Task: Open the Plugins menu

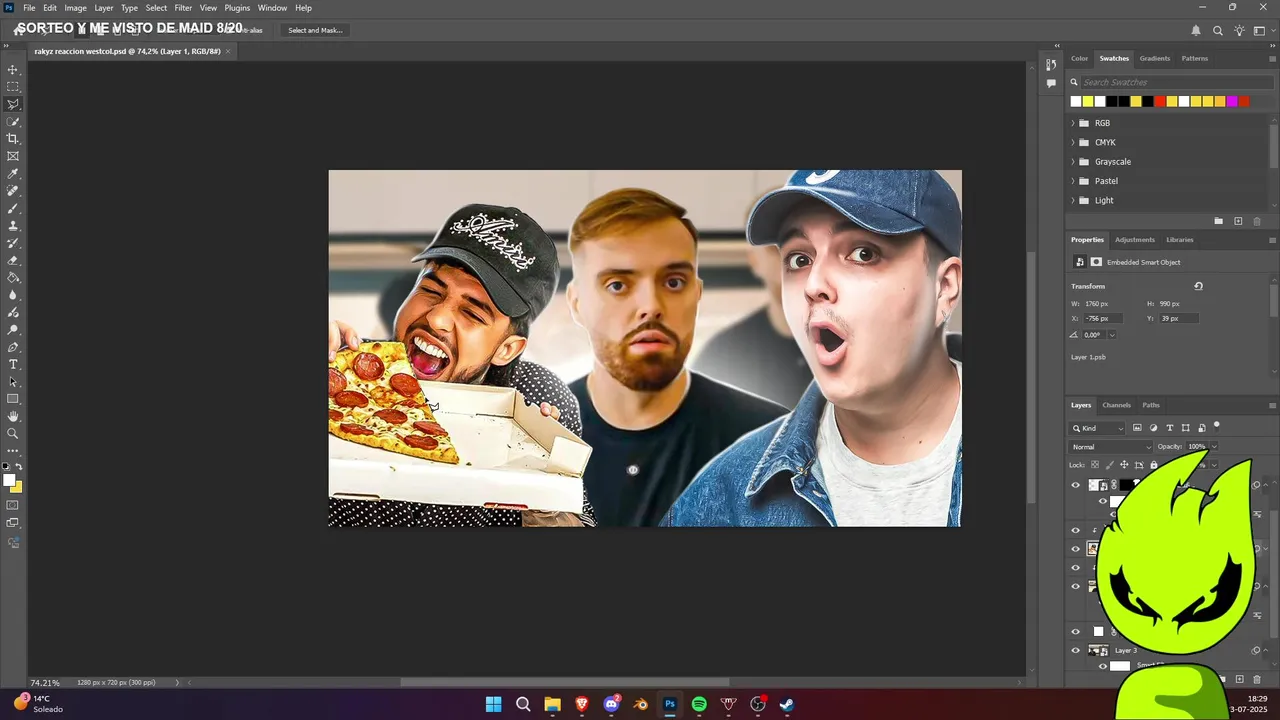Action: [x=237, y=8]
